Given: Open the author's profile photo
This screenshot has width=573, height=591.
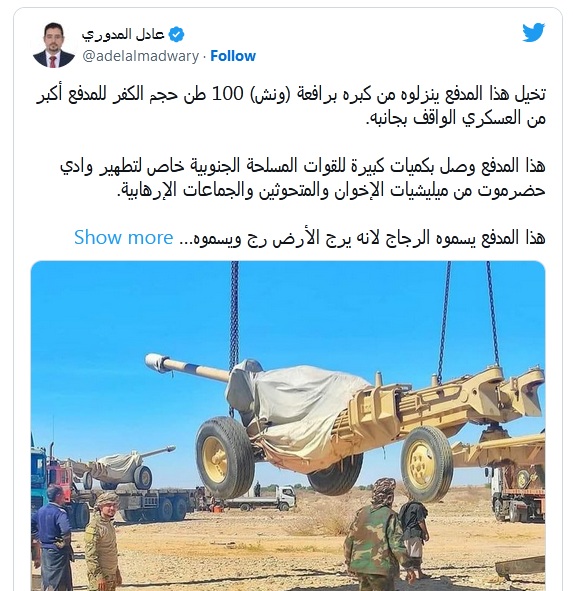Looking at the screenshot, I should pos(54,45).
